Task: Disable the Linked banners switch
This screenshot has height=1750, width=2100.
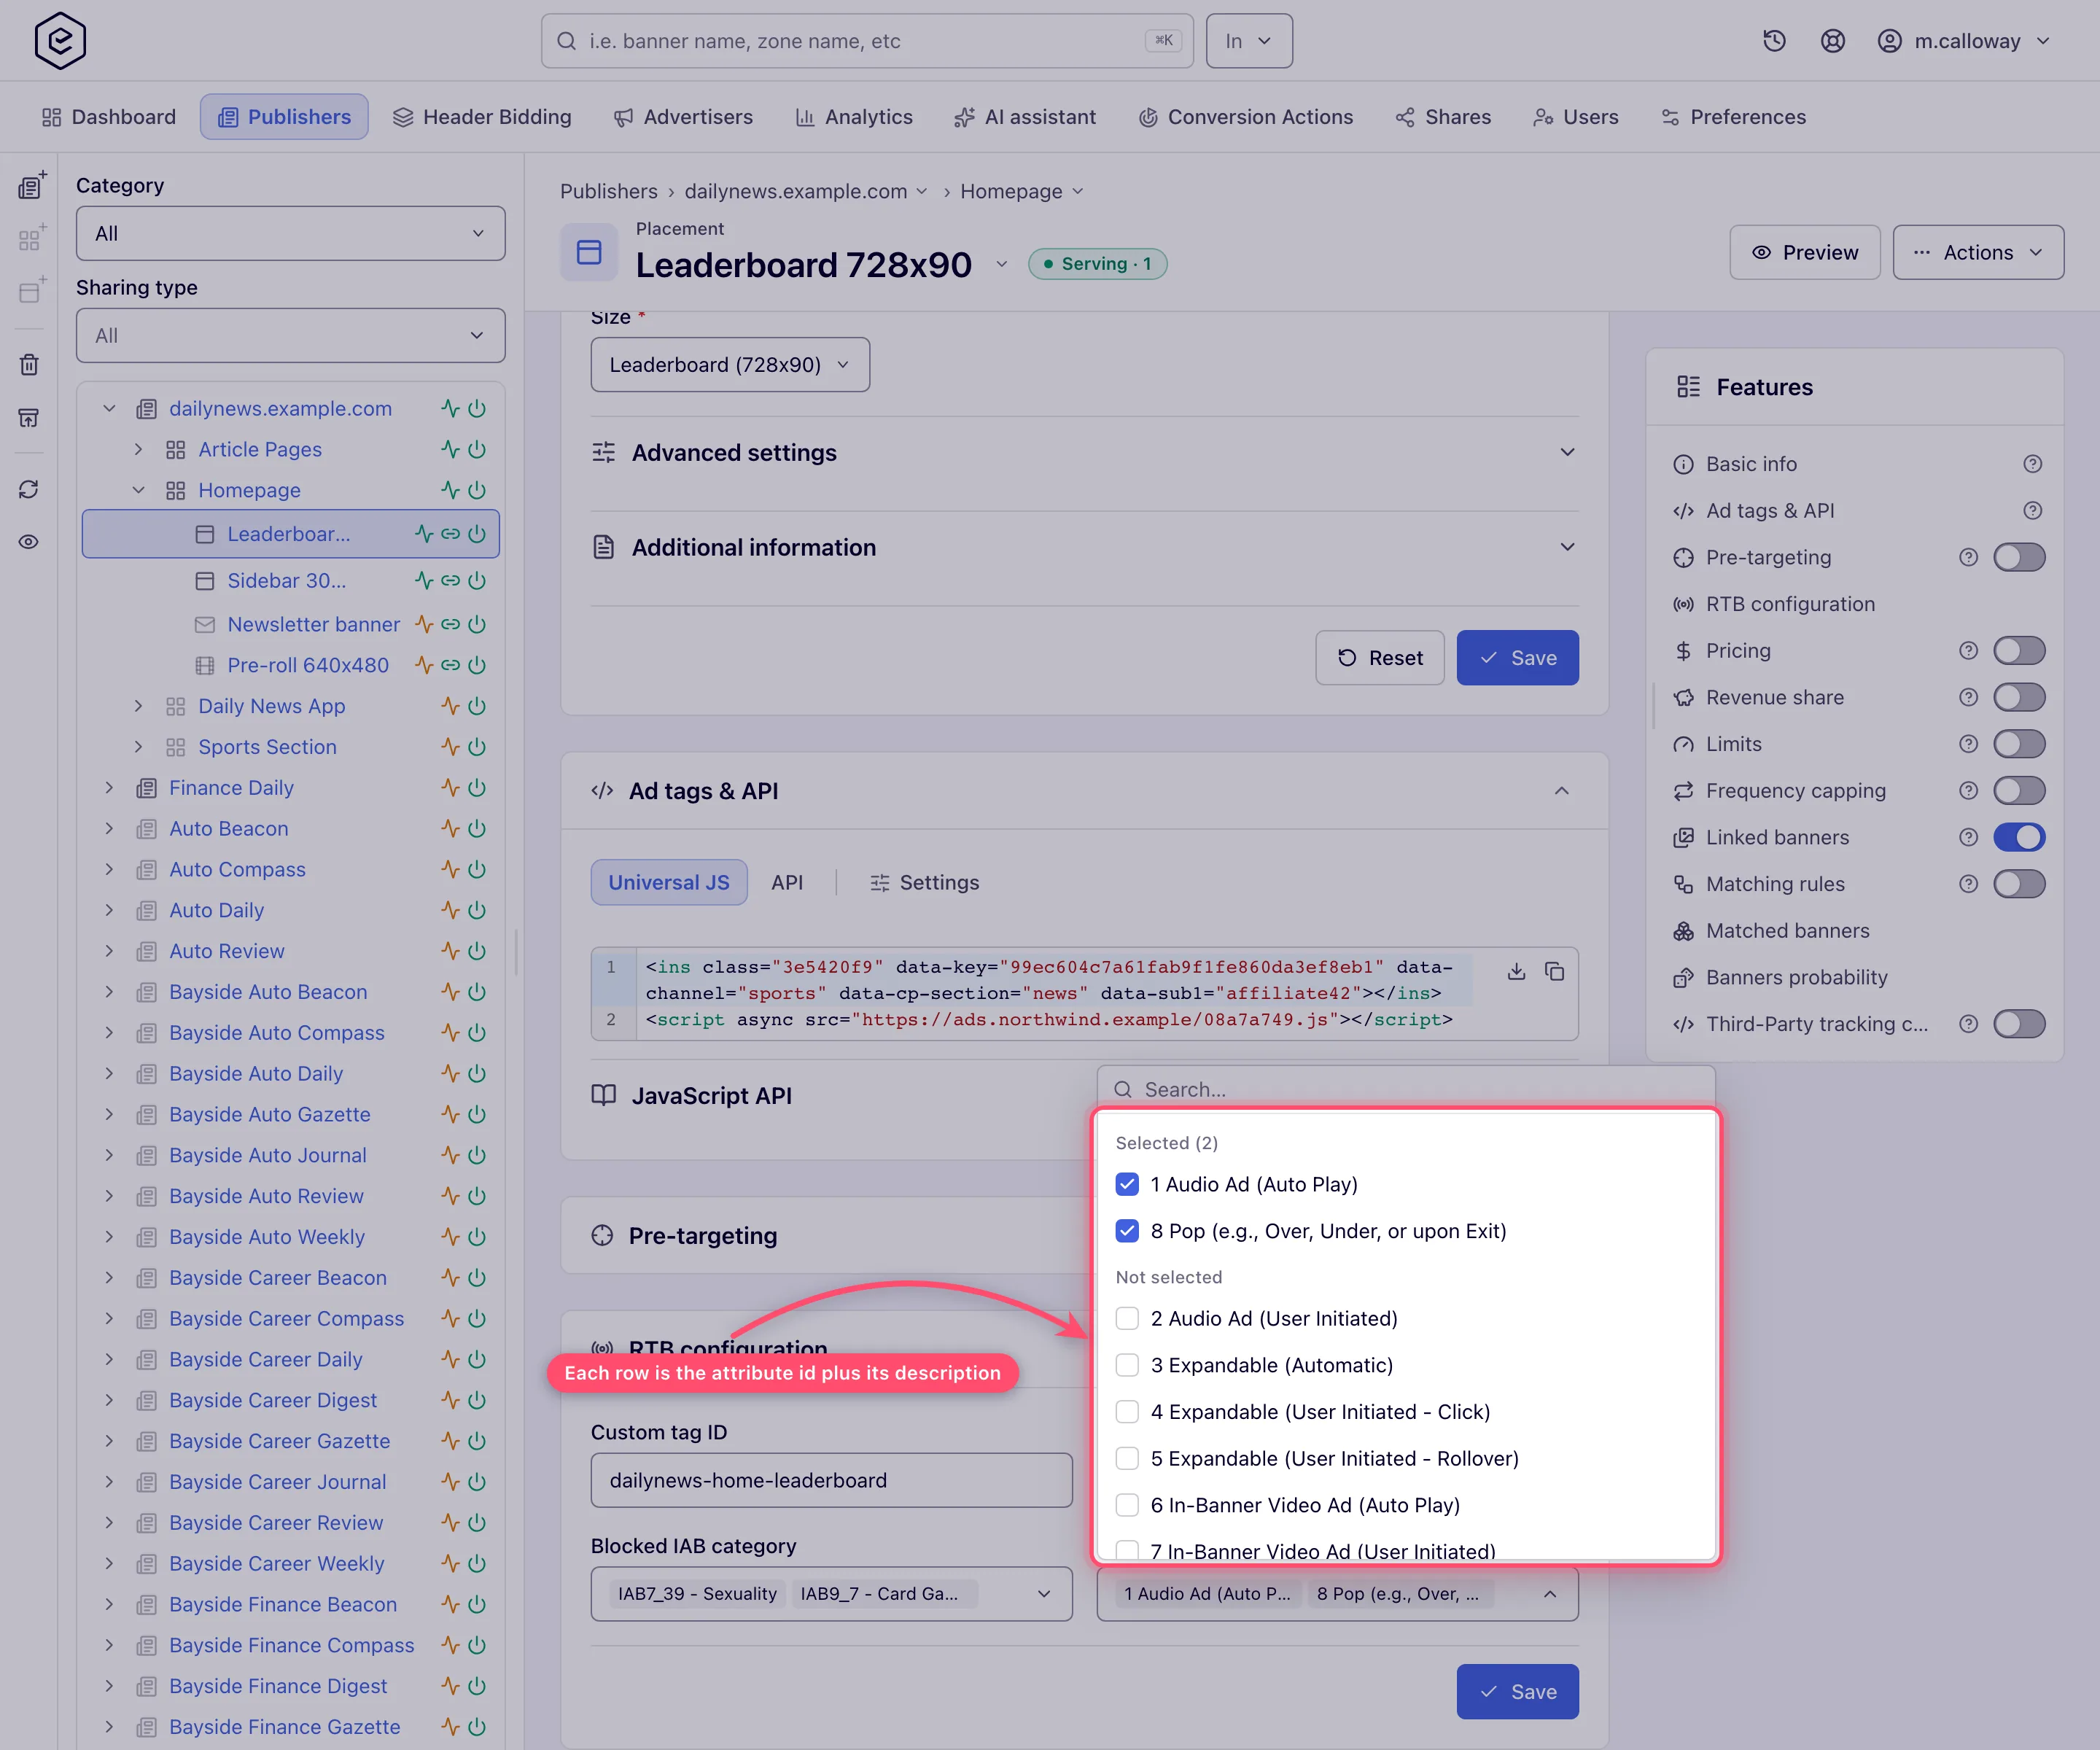Action: [2019, 837]
